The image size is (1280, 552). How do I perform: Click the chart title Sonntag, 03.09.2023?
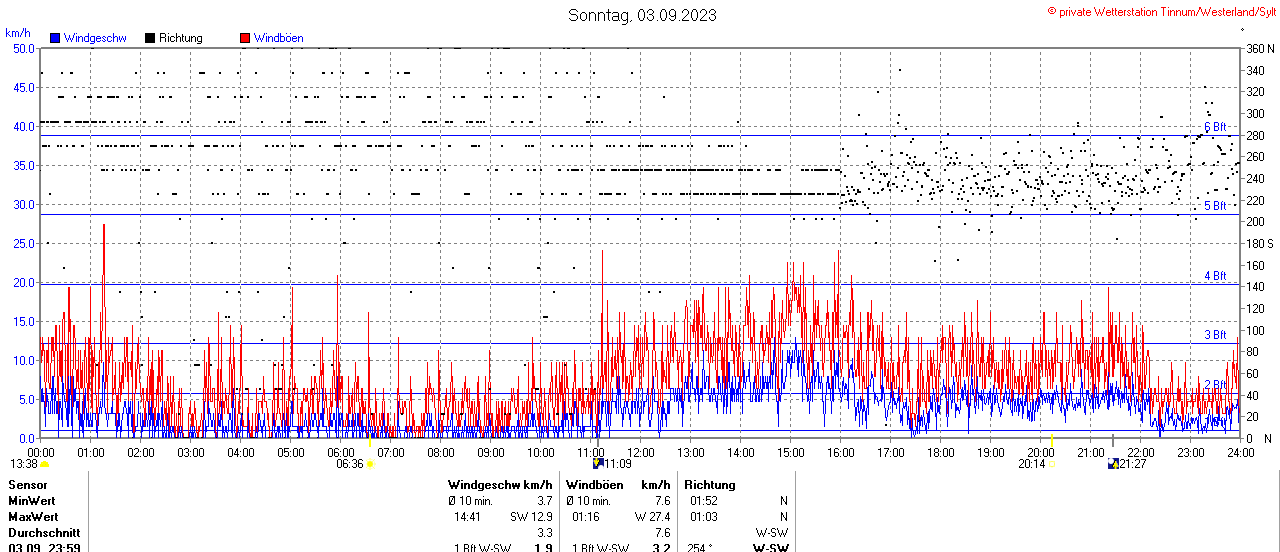coord(642,15)
